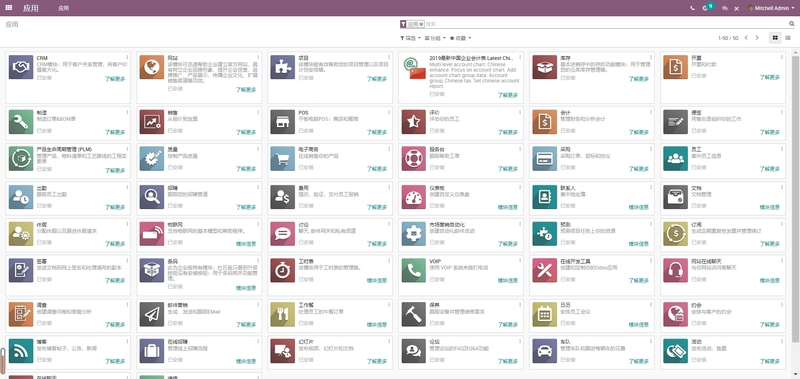Click 模块信息 on the 仪表板 card
This screenshot has width=800, height=379.
coord(508,207)
